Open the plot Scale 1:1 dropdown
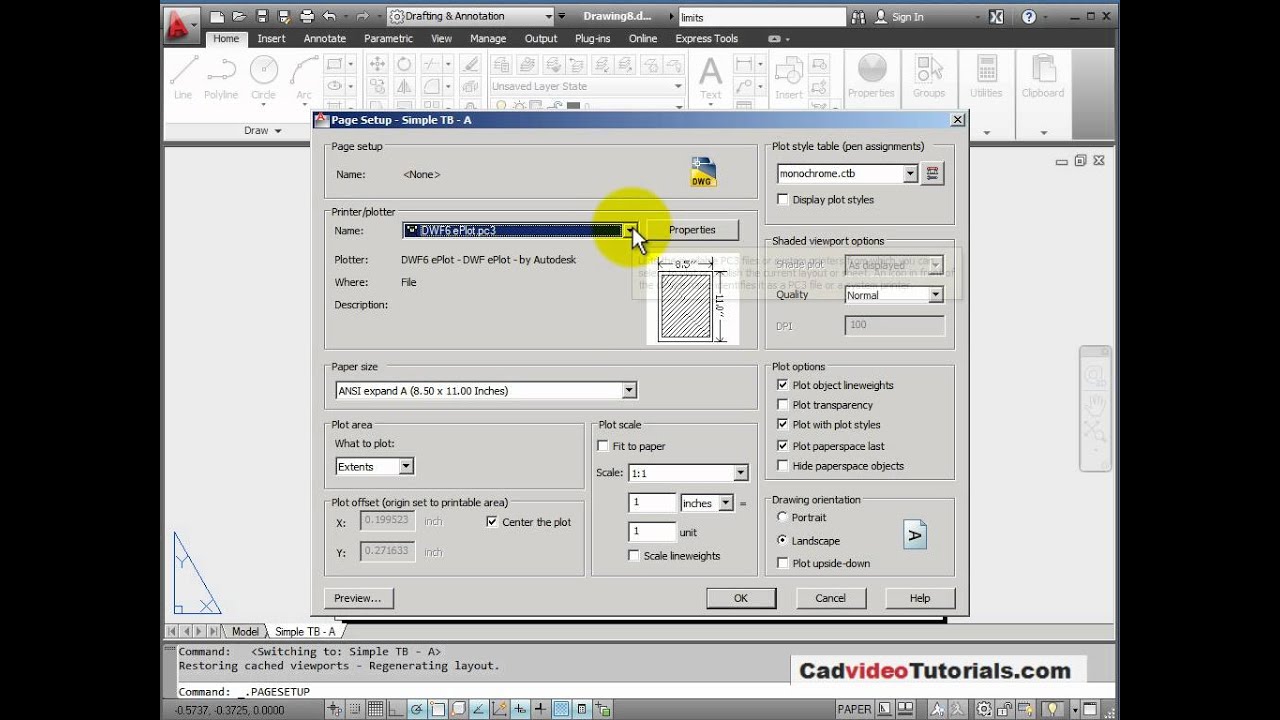1280x720 pixels. point(741,473)
